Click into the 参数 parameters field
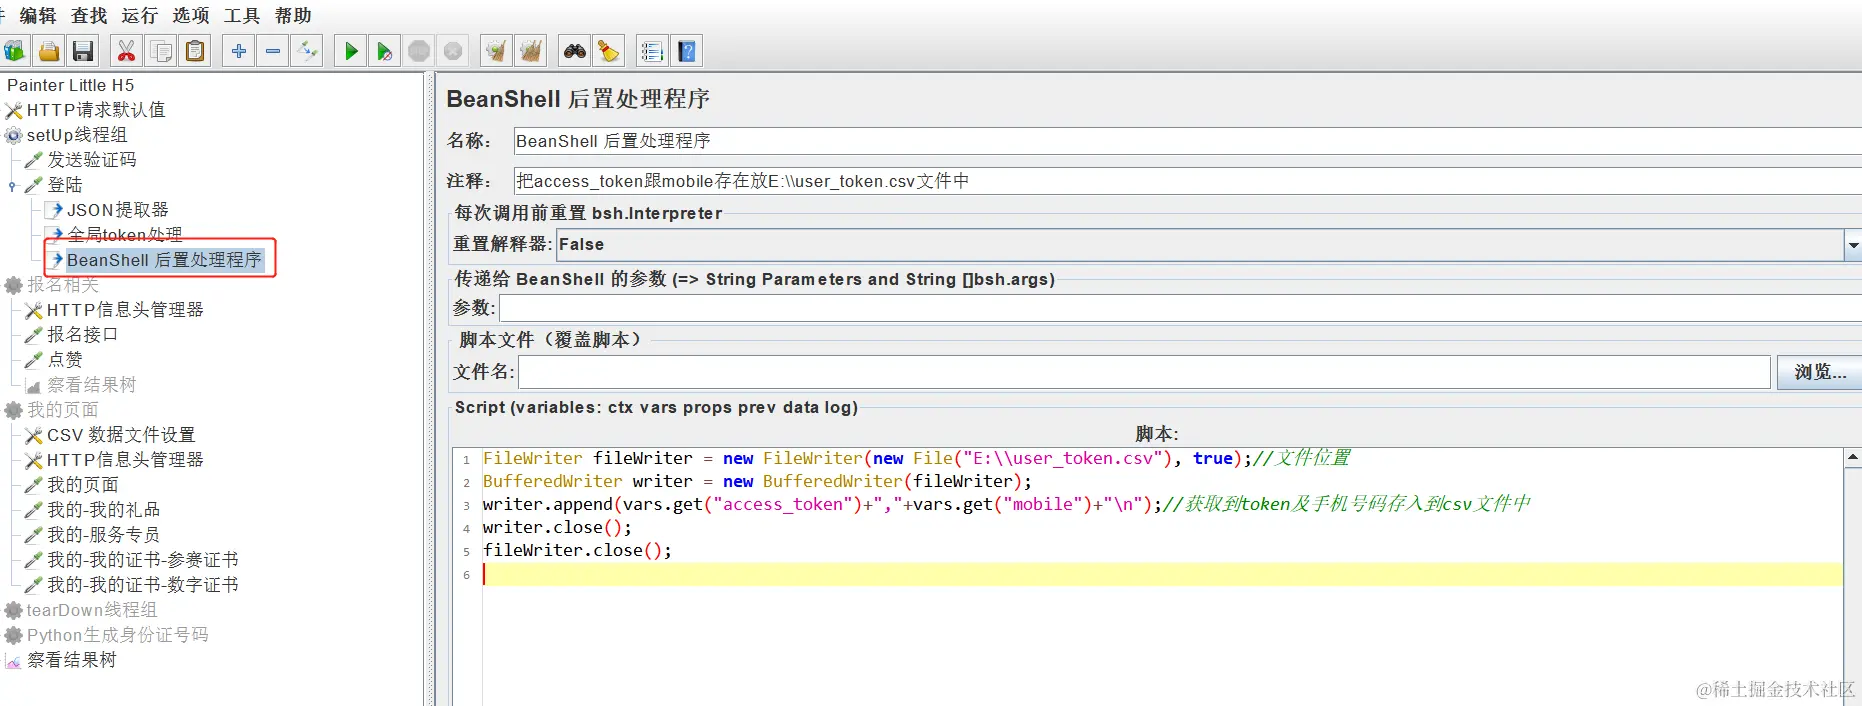 (x=1180, y=308)
